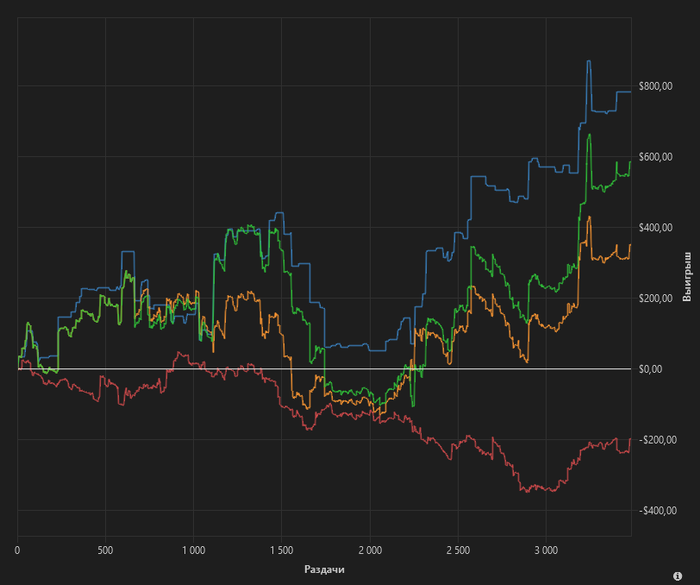Click the $600,00 axis label

[655, 157]
